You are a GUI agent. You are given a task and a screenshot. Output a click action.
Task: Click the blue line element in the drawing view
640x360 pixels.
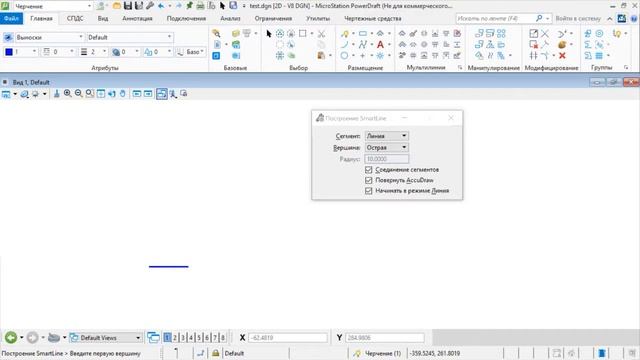169,267
